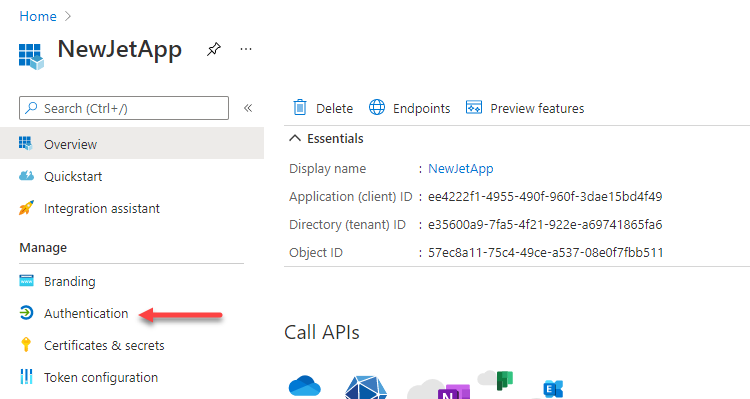Screen dimensions: 750x399
Task: Open the ellipsis more options menu
Action: pos(246,49)
